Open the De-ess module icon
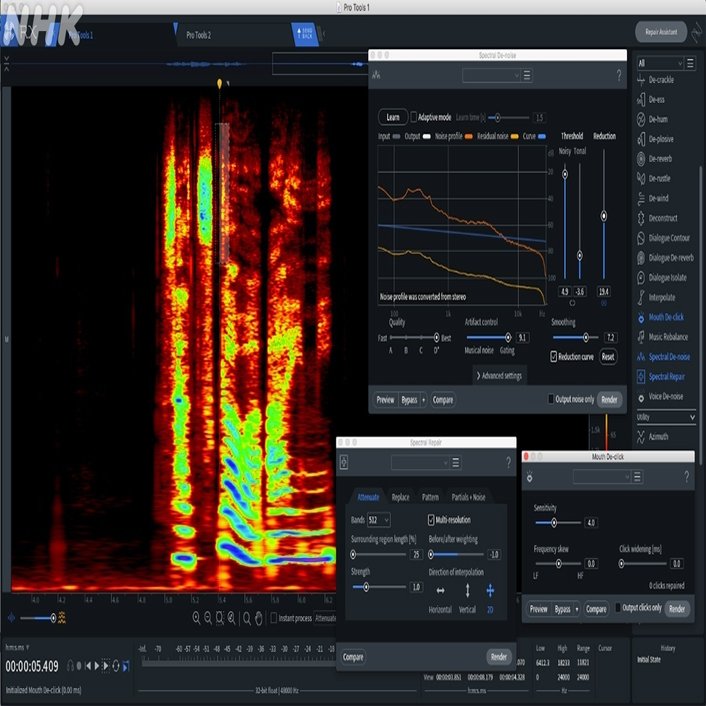706x706 pixels. pos(641,100)
